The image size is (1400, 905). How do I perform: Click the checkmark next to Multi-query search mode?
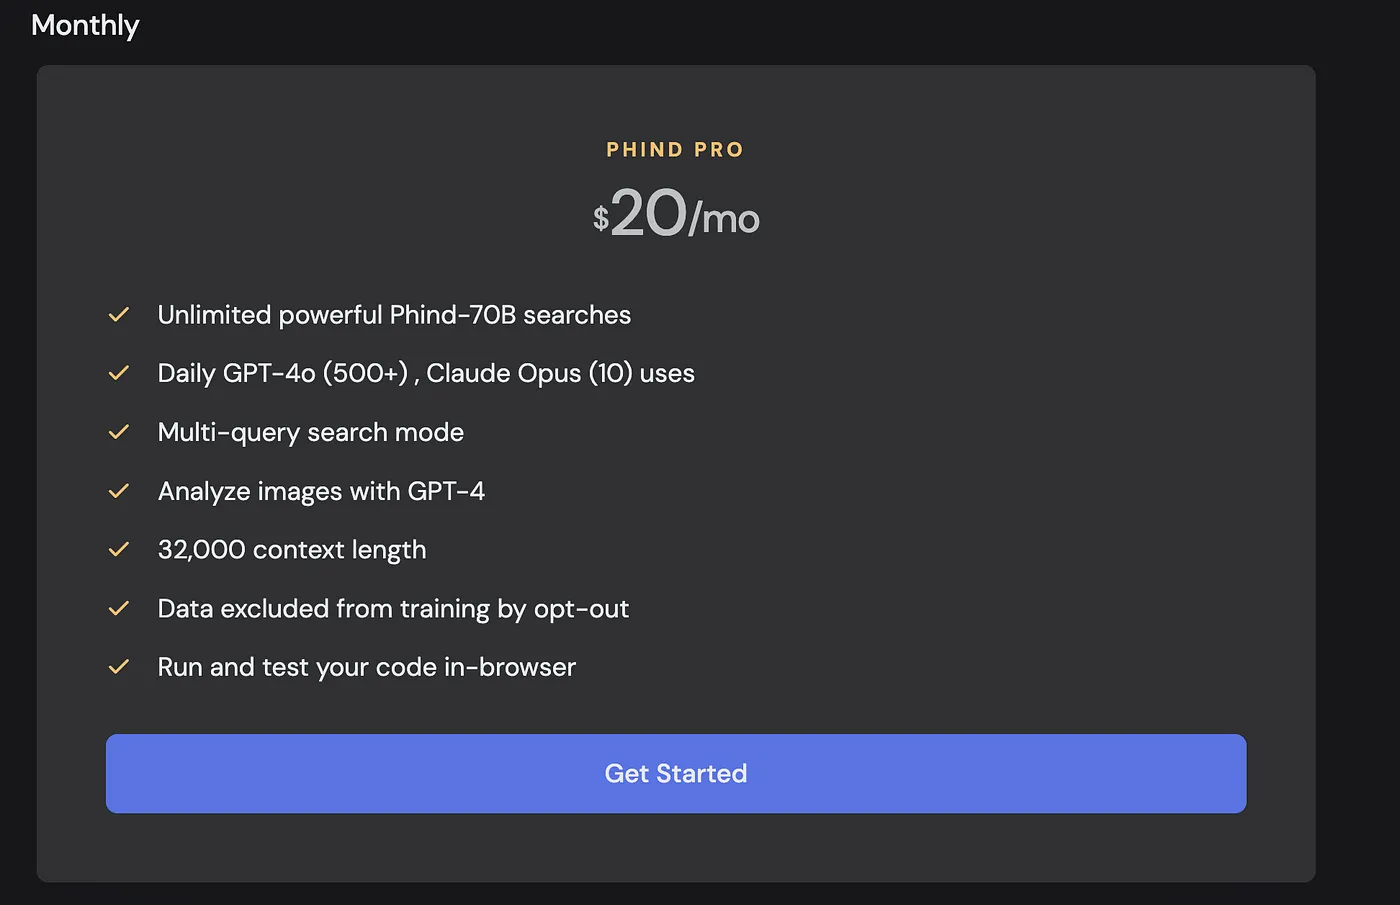(119, 432)
